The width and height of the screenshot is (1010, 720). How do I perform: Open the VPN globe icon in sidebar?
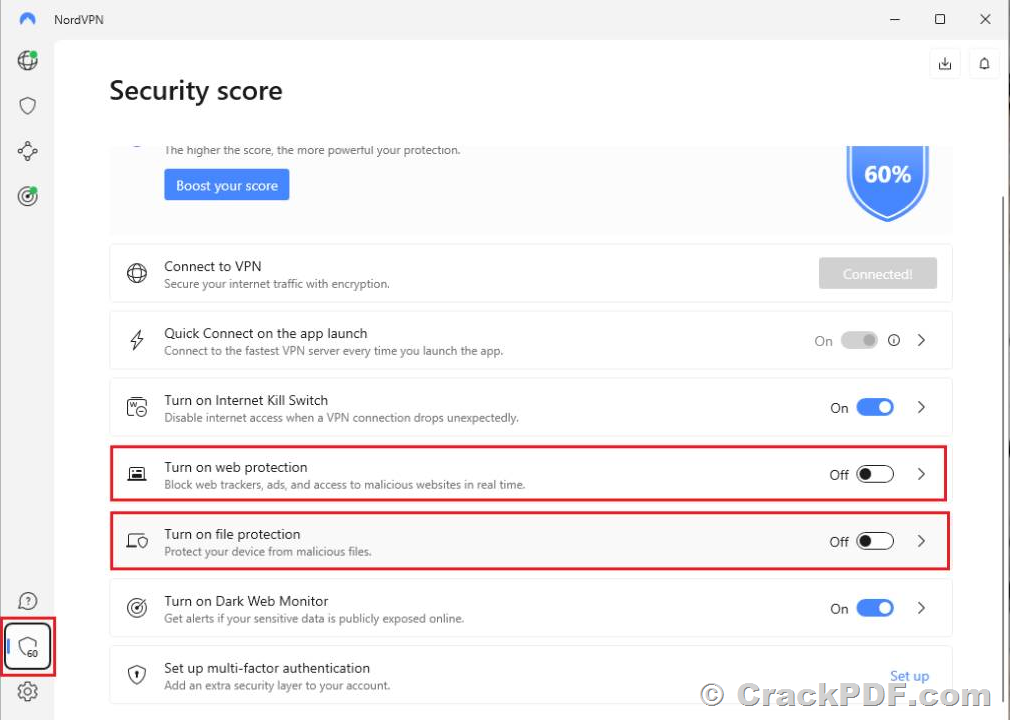[27, 60]
